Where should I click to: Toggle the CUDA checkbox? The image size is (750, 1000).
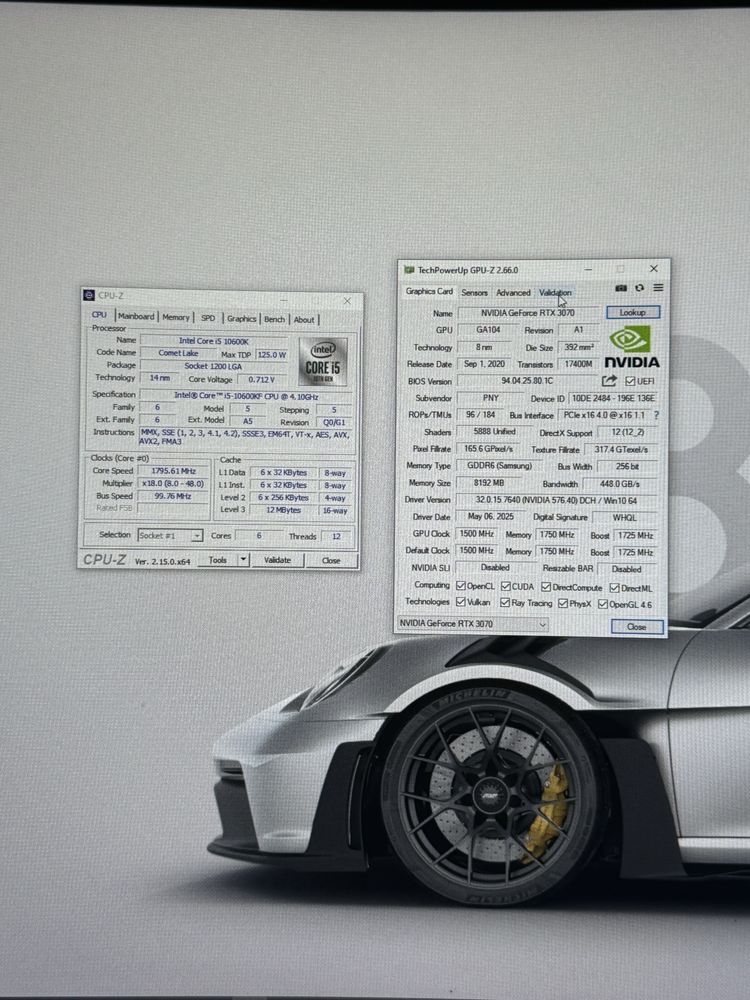(x=505, y=586)
